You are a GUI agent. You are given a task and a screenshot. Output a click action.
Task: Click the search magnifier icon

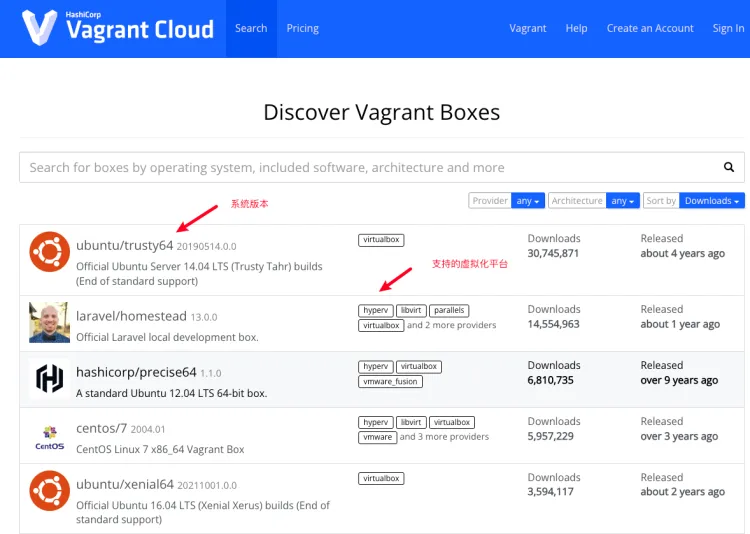(x=729, y=168)
